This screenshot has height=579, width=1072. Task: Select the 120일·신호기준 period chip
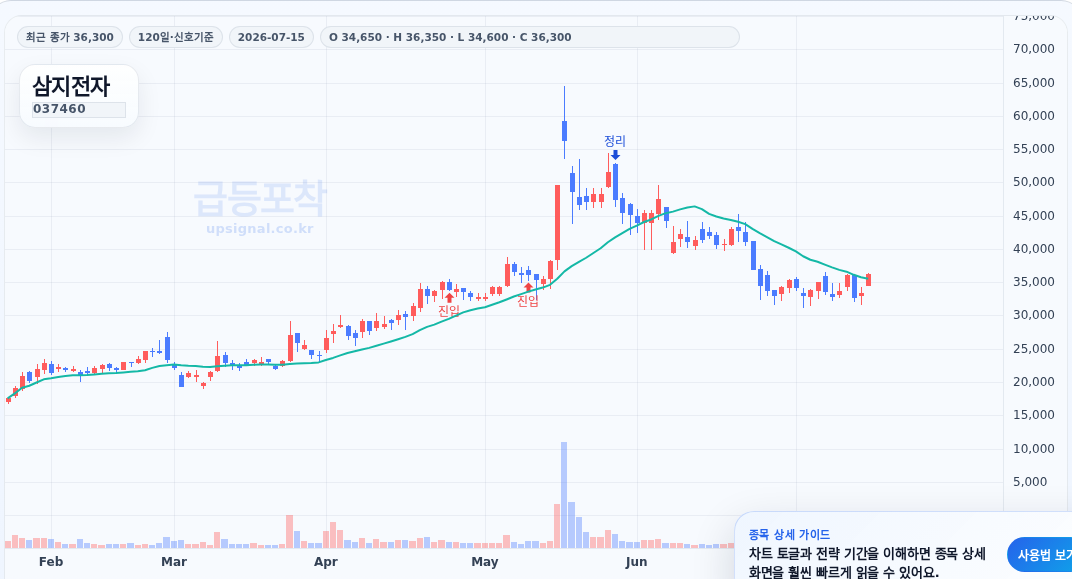coord(176,37)
